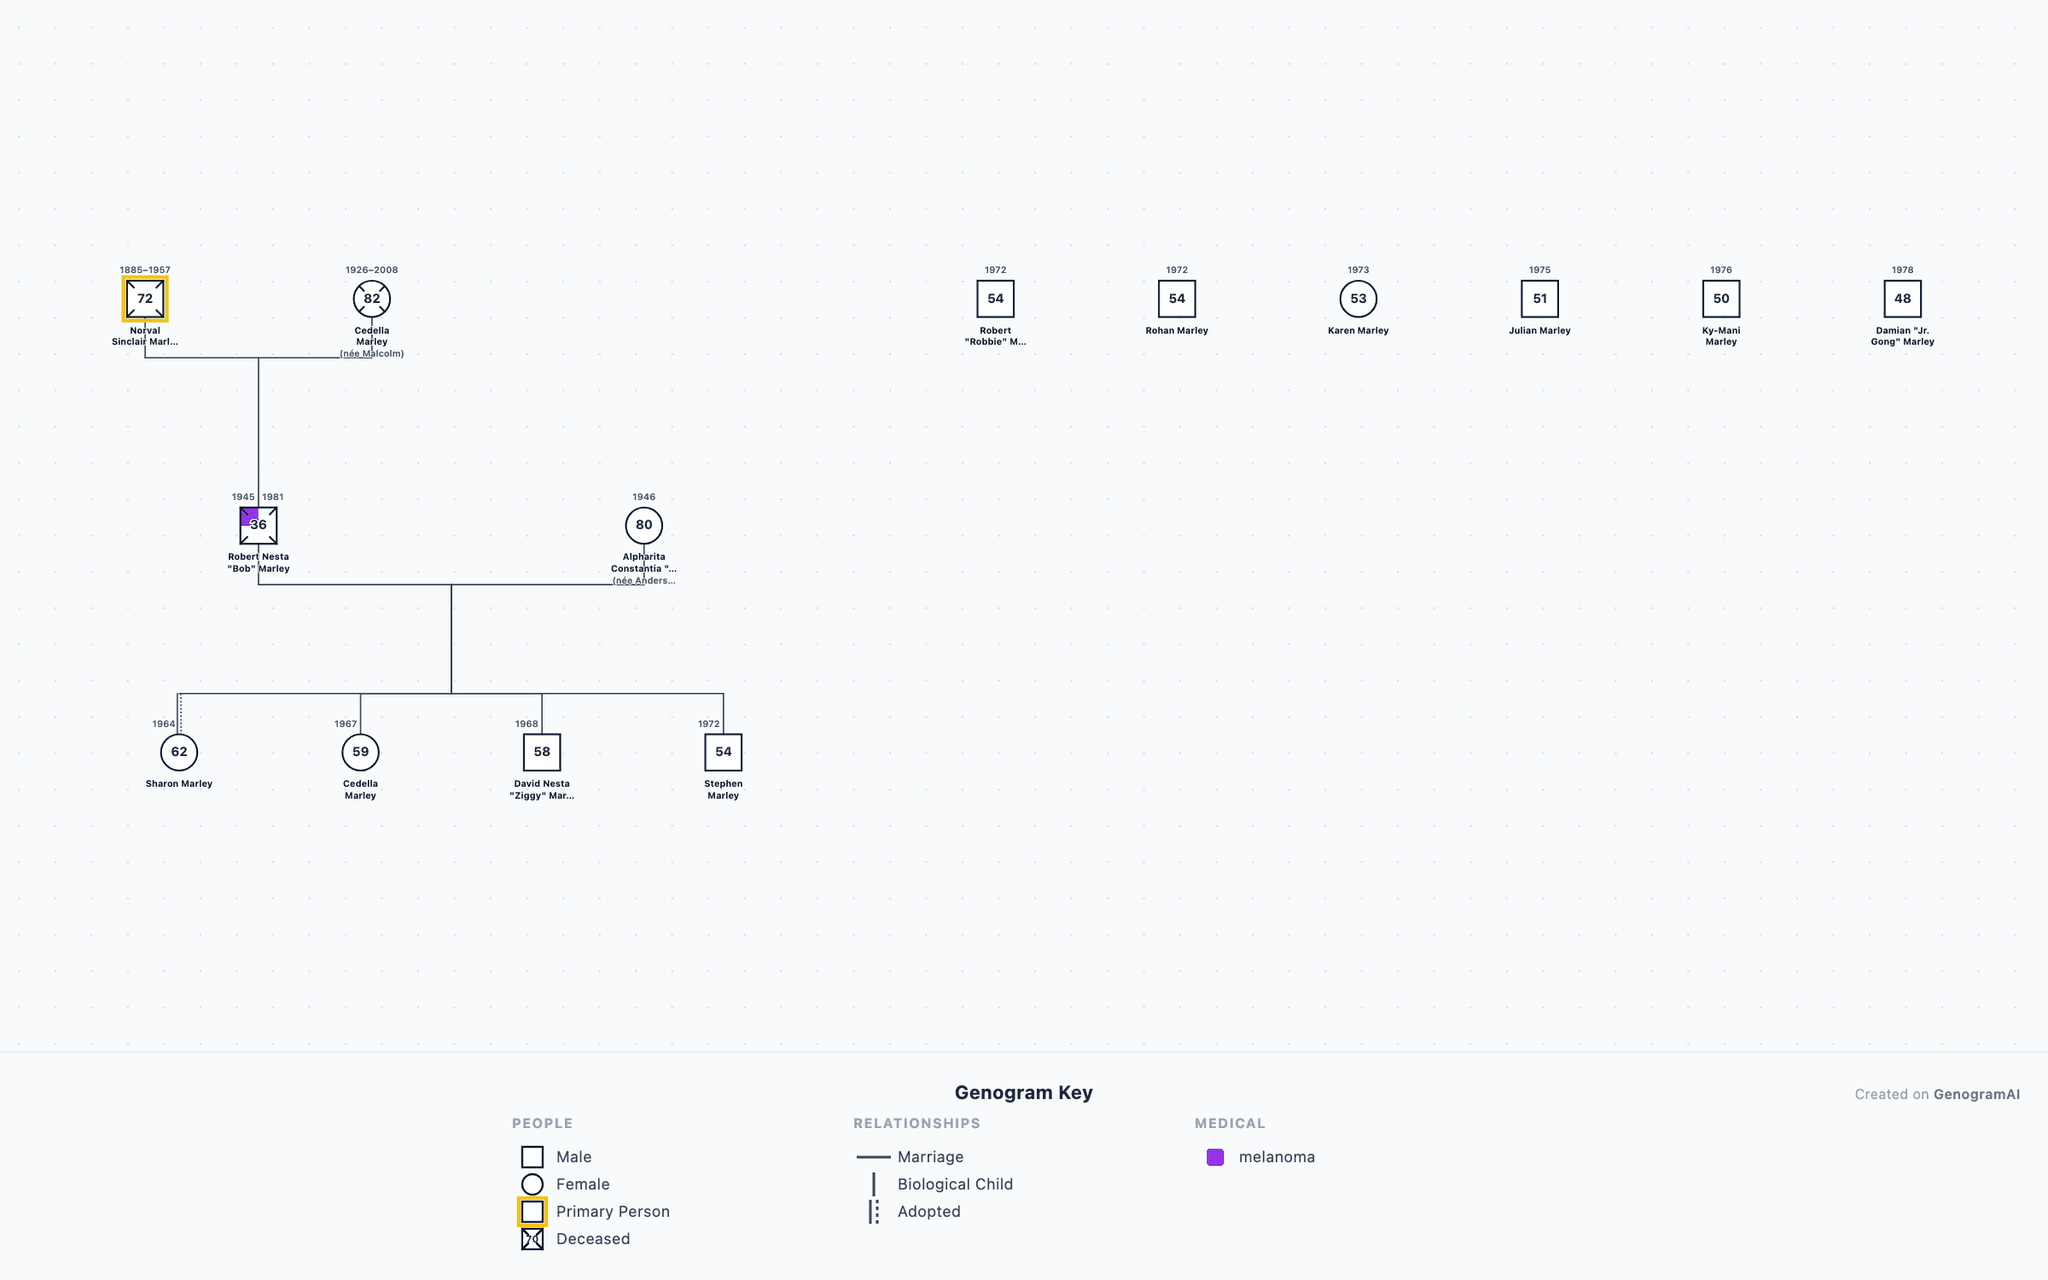The image size is (2048, 1280).
Task: Select Alpharita Constantia node aged 80
Action: [644, 525]
